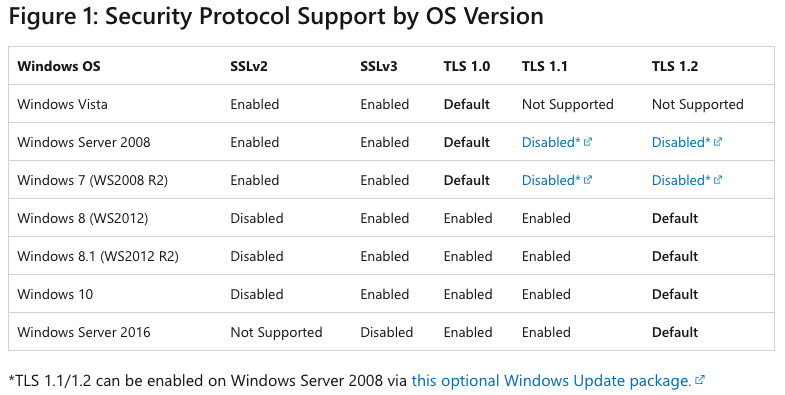Click external-link icon beside Windows 7 TLS 1.2
Viewport: 785px width, 395px height.
(718, 180)
